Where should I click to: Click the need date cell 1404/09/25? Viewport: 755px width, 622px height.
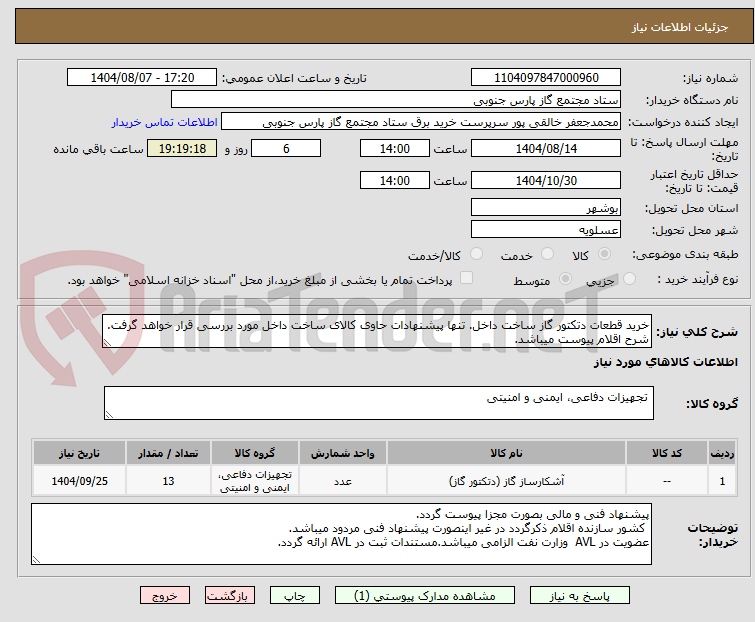79,481
